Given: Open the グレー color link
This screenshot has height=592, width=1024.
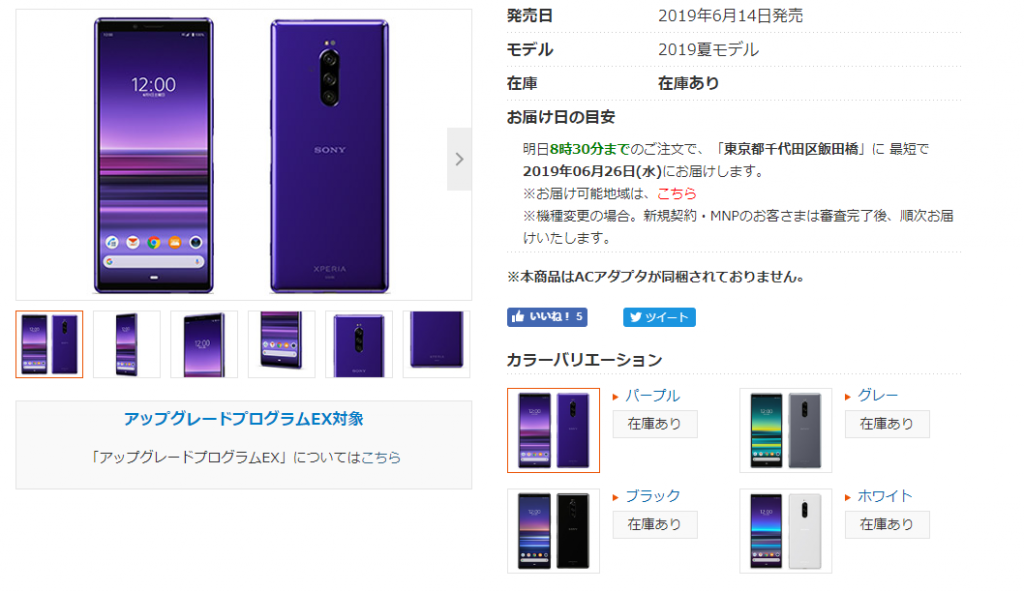Looking at the screenshot, I should coord(878,395).
